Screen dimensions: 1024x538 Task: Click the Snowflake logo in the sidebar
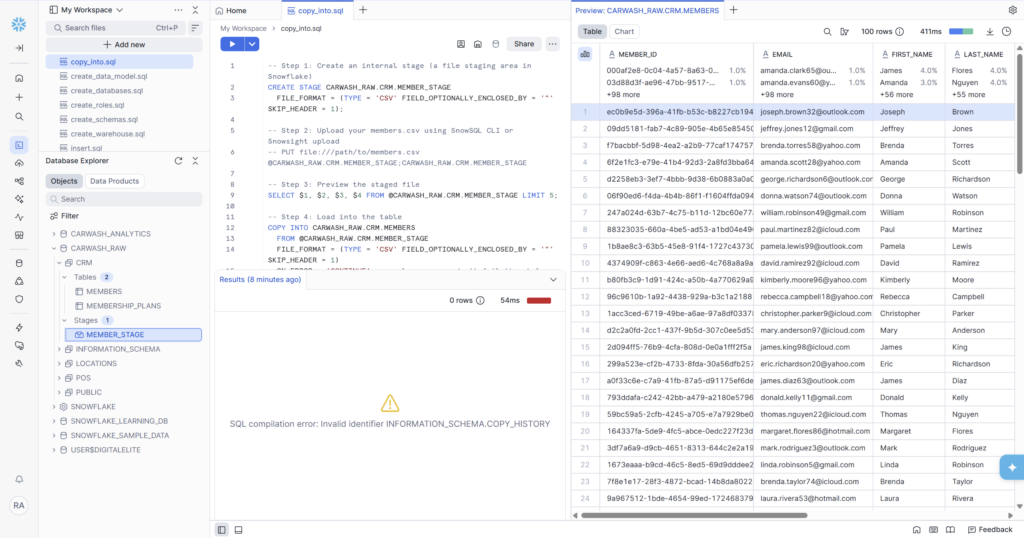tap(19, 23)
